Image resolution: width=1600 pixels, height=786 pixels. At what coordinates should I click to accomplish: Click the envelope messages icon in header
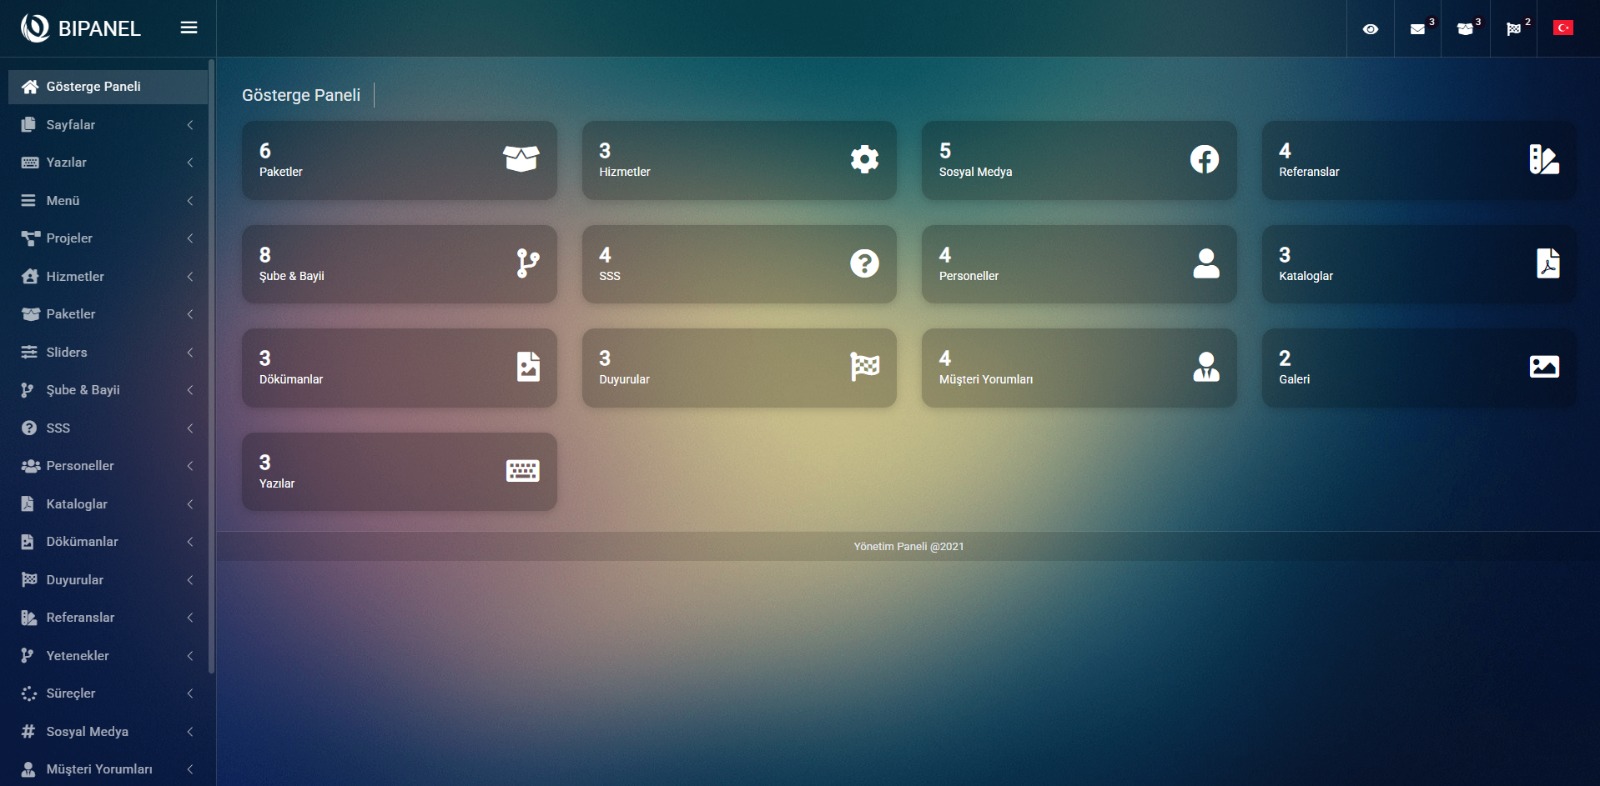(1417, 29)
